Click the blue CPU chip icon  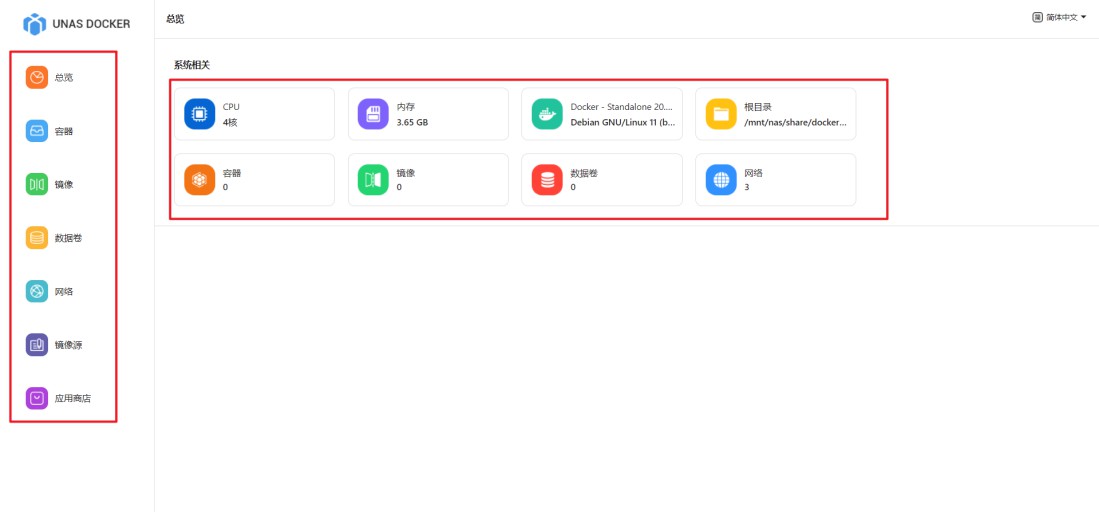(200, 114)
